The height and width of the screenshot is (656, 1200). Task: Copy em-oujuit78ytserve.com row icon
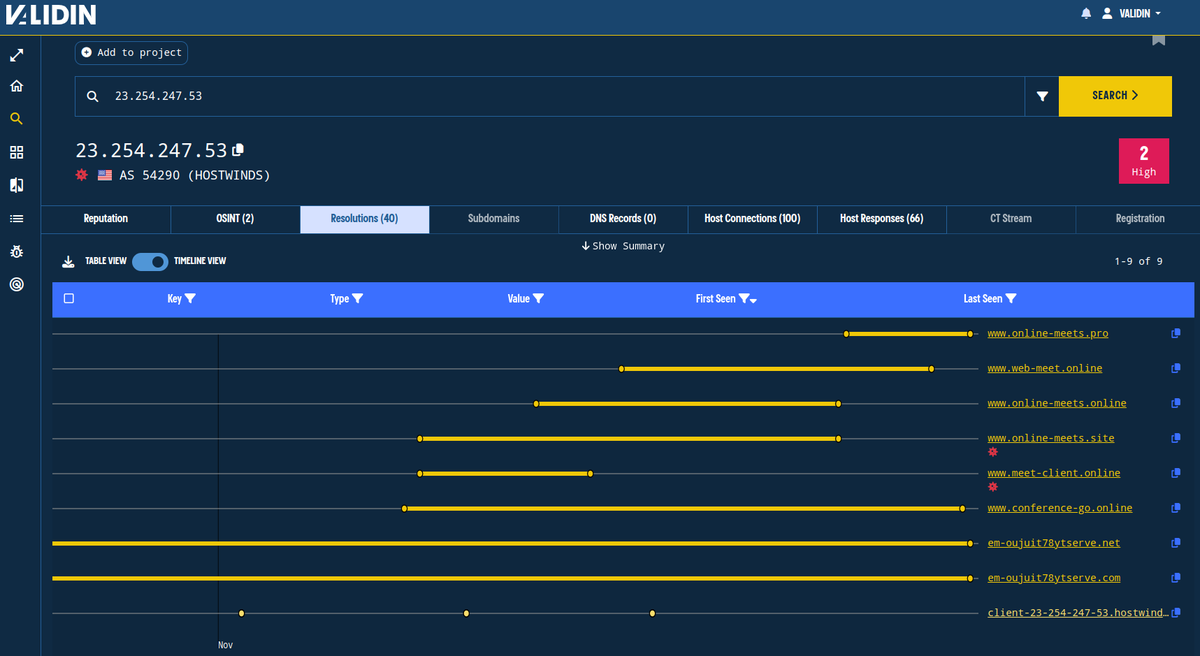click(1176, 578)
